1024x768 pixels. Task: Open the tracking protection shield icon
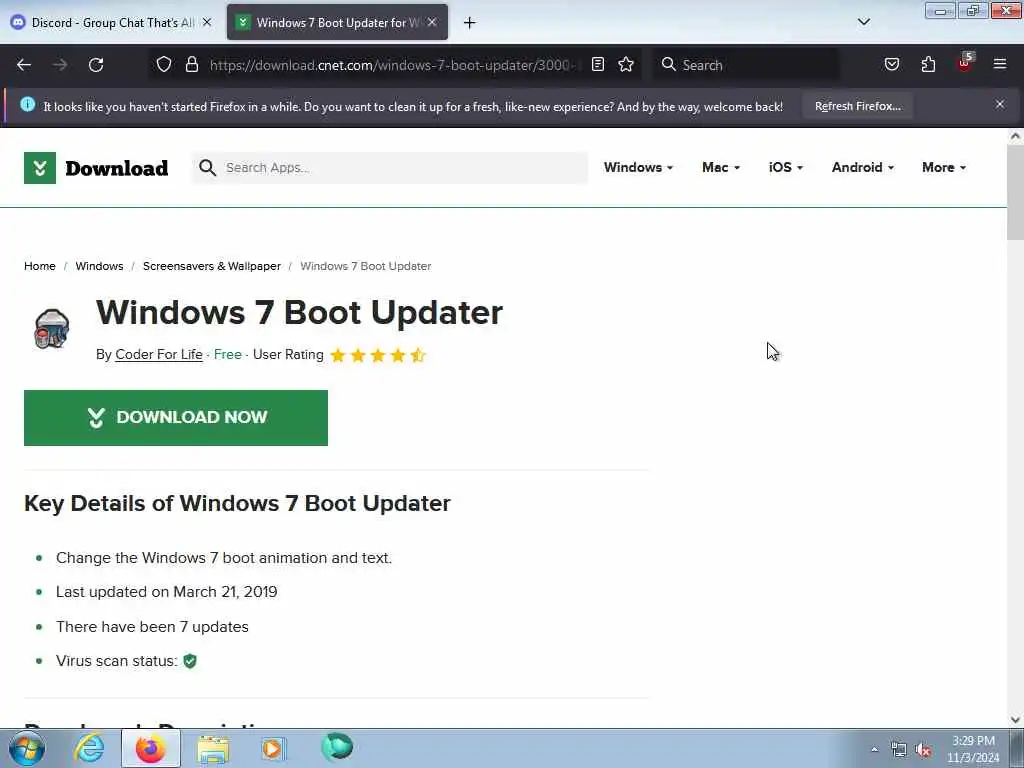pyautogui.click(x=164, y=64)
